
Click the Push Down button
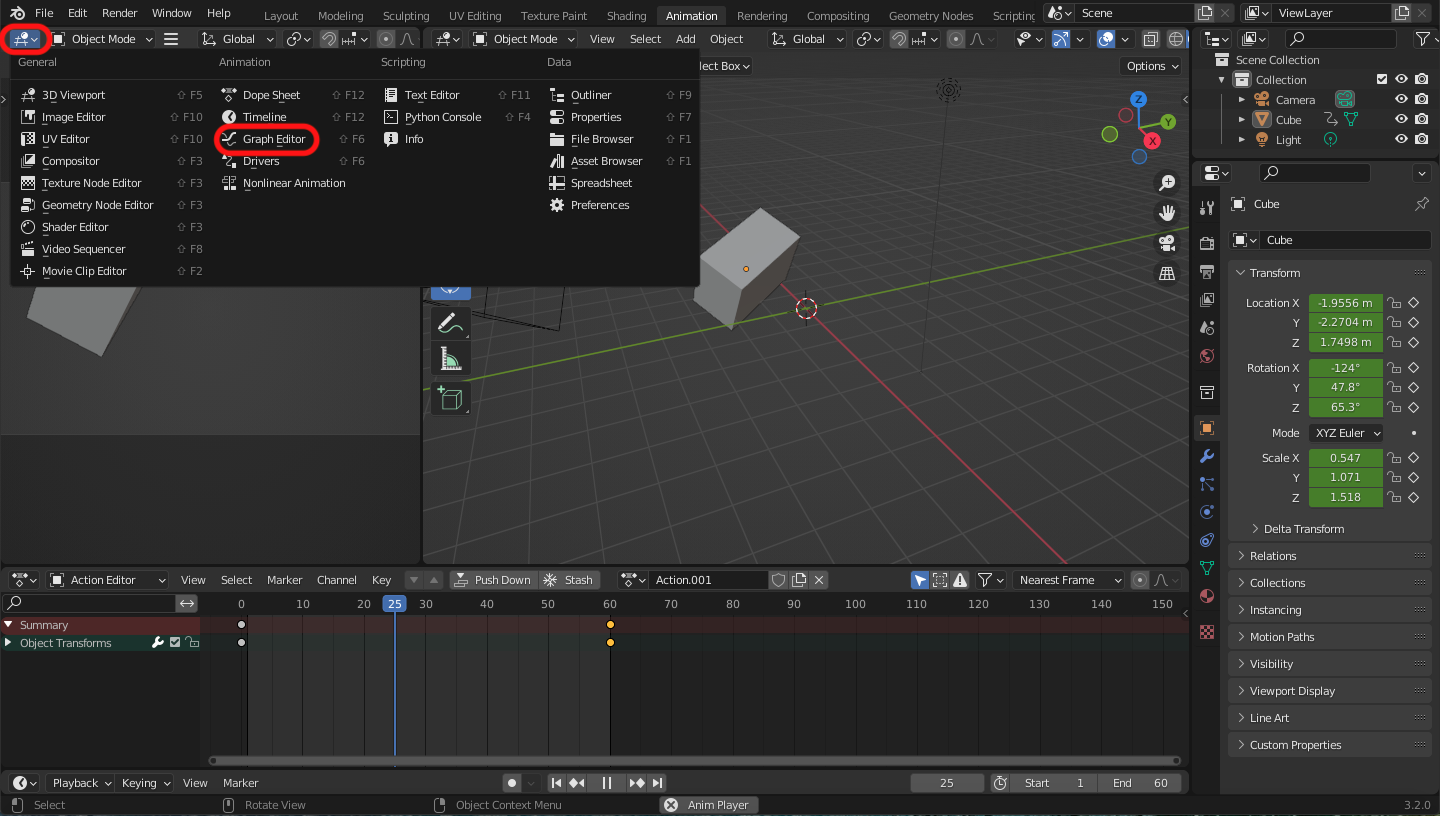[x=493, y=580]
